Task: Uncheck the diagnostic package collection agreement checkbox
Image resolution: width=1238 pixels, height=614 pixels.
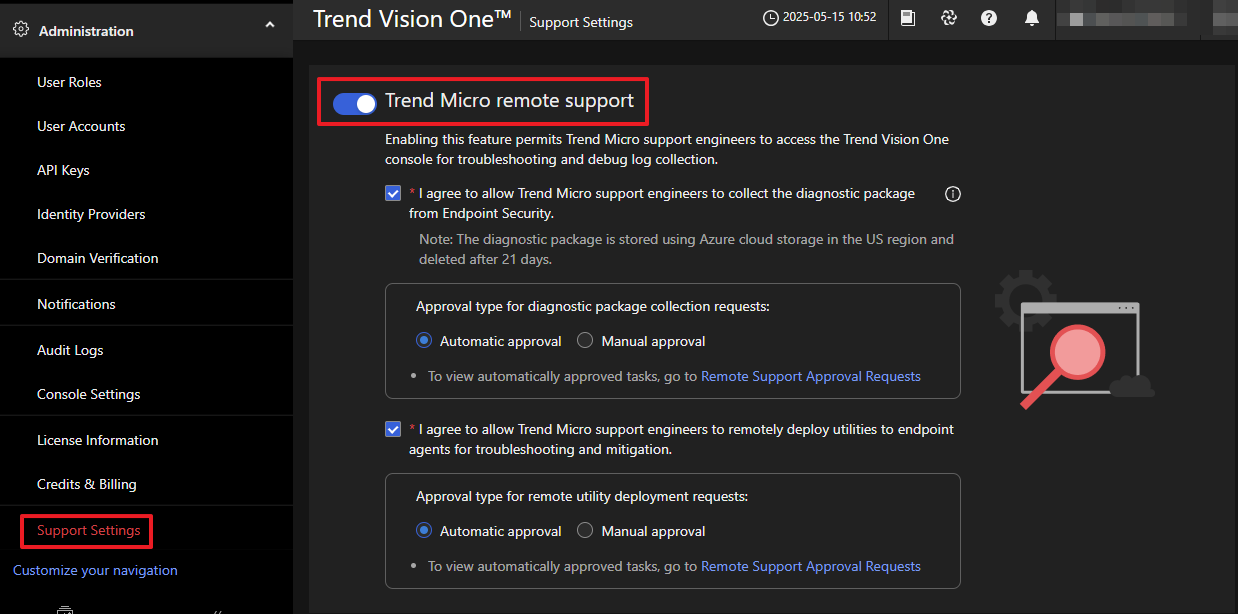Action: pos(393,193)
